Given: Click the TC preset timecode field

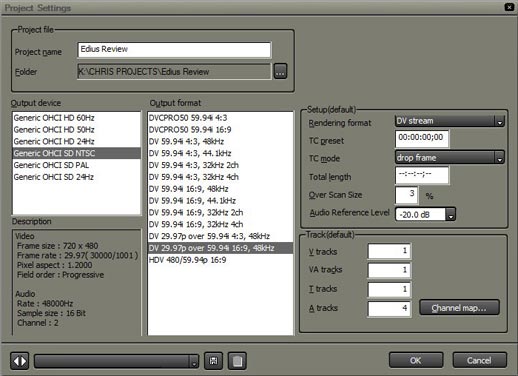Looking at the screenshot, I should (422, 138).
